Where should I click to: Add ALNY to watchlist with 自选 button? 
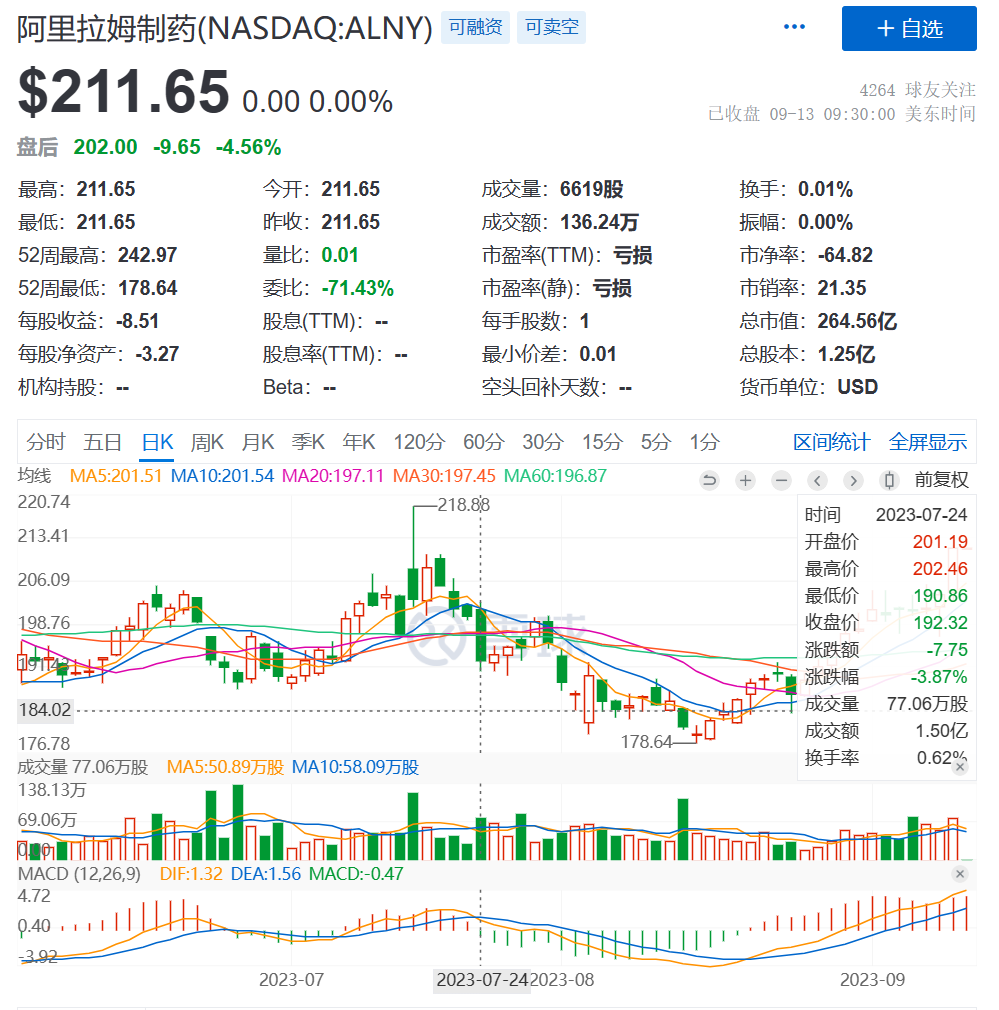[x=909, y=28]
